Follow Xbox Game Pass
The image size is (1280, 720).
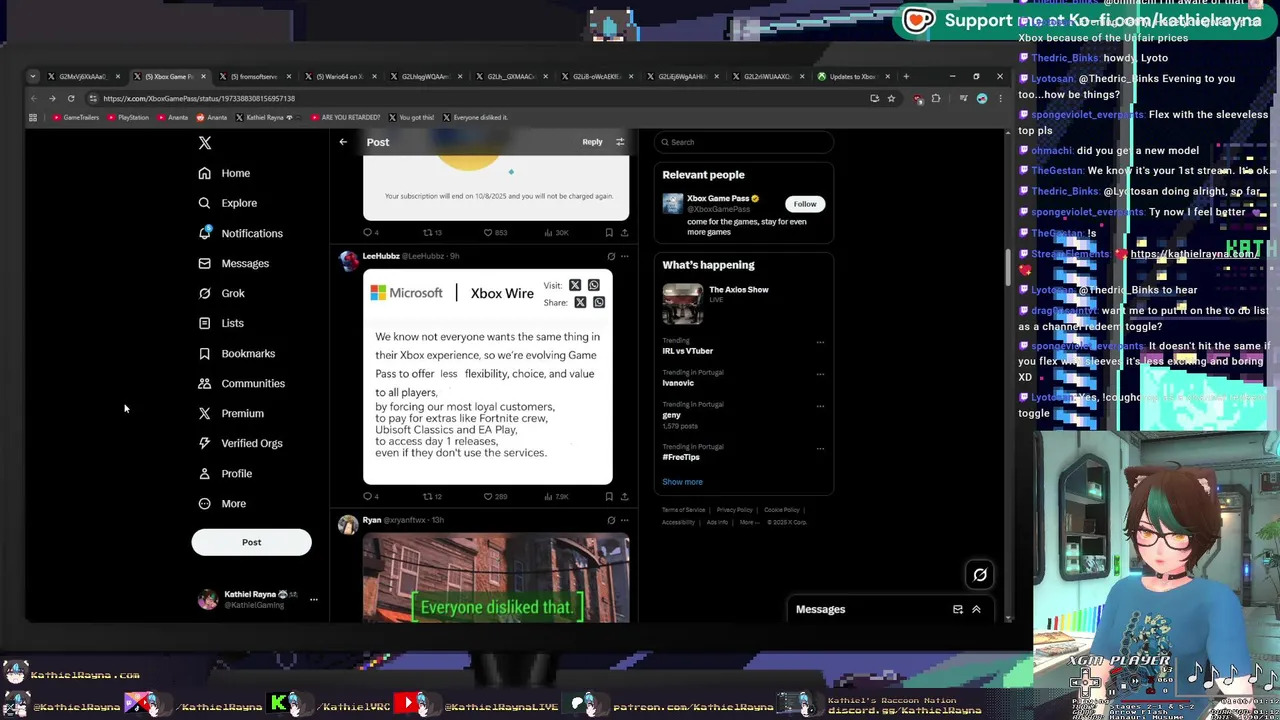pyautogui.click(x=805, y=204)
